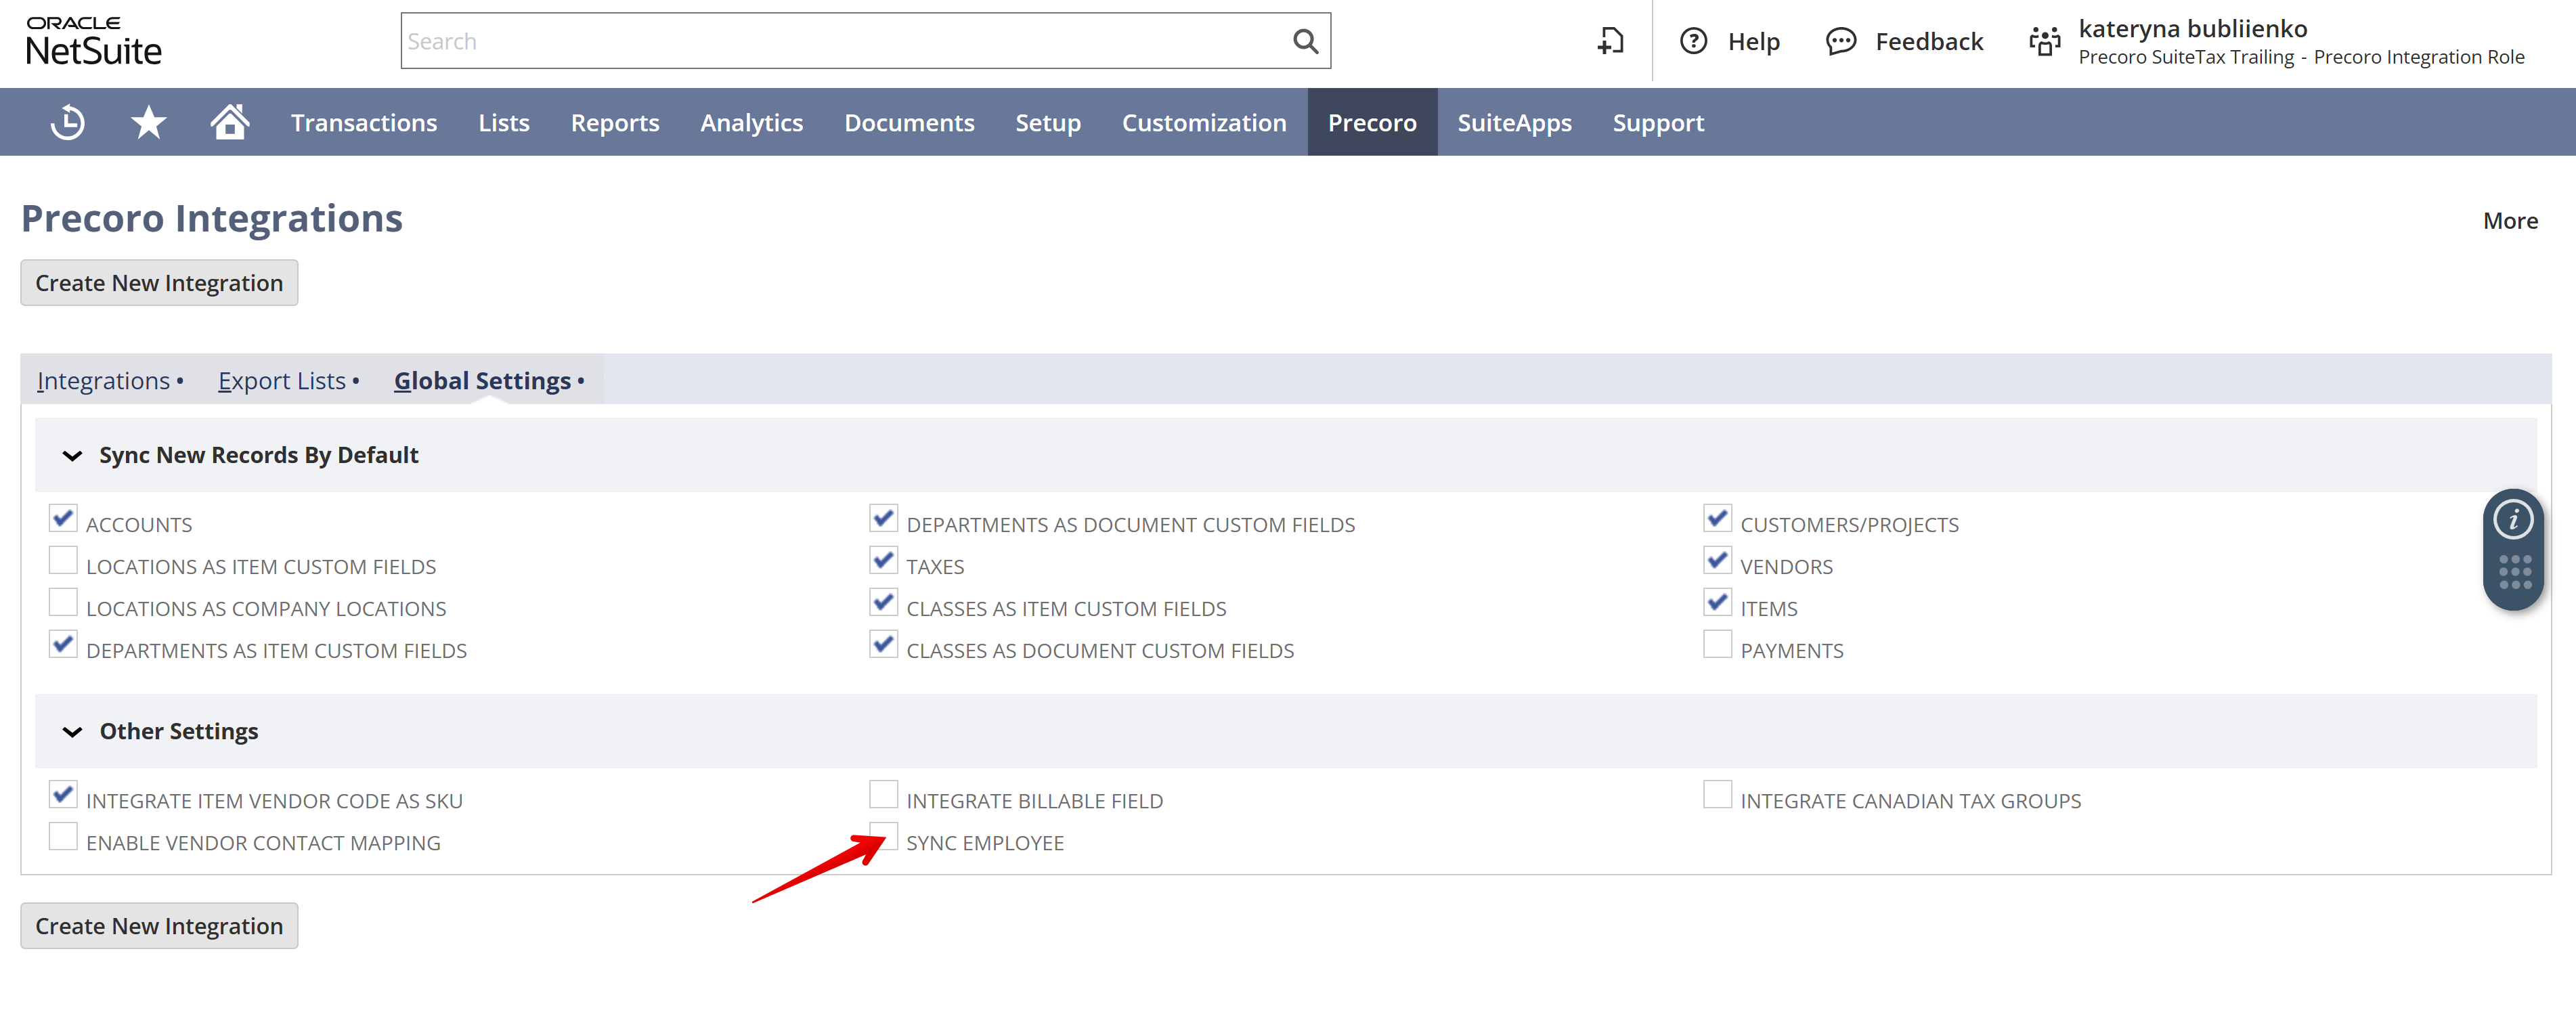This screenshot has width=2576, height=1029.
Task: Open the Reports menu
Action: click(x=615, y=122)
